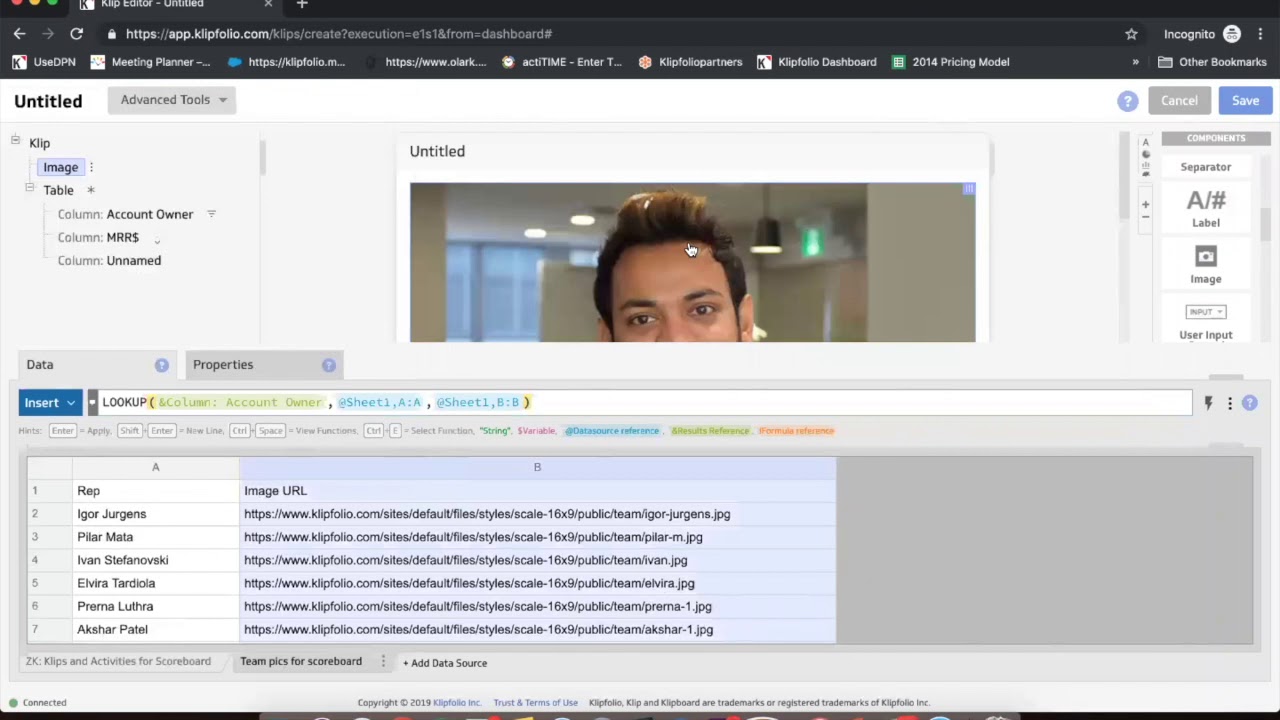Open the Insert dropdown menu

coord(49,403)
